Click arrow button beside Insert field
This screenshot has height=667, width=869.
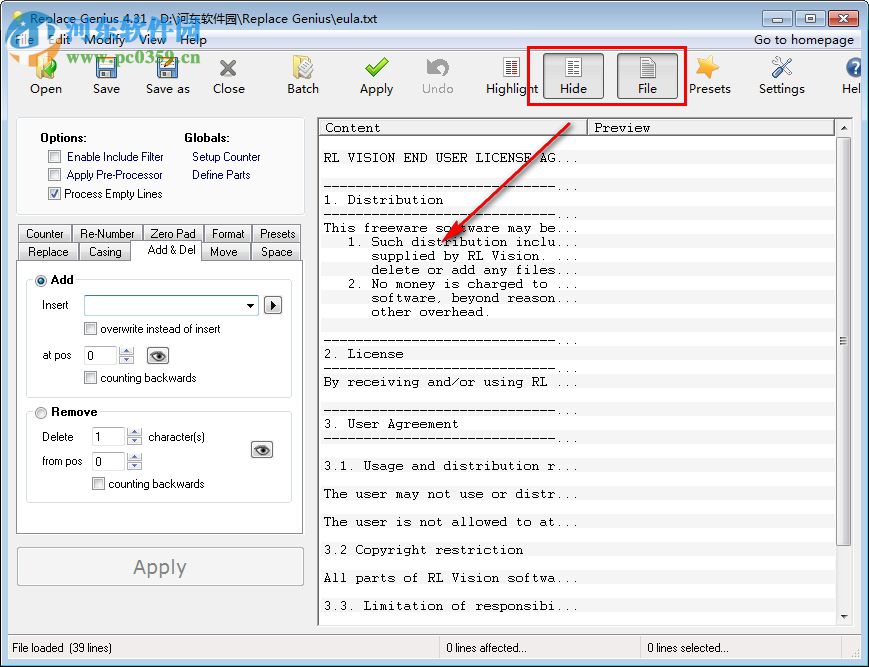point(272,305)
